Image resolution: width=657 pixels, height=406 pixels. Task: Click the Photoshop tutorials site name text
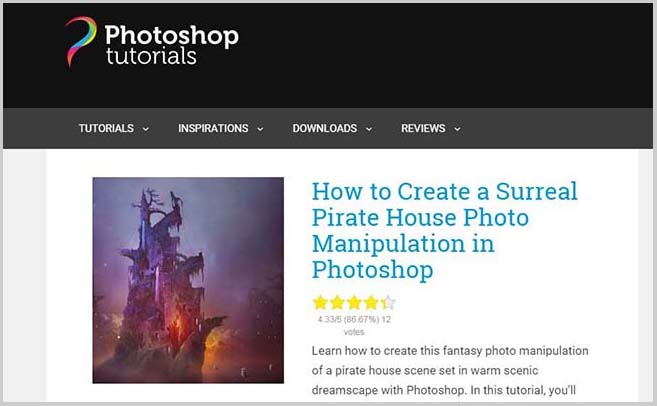click(x=172, y=44)
